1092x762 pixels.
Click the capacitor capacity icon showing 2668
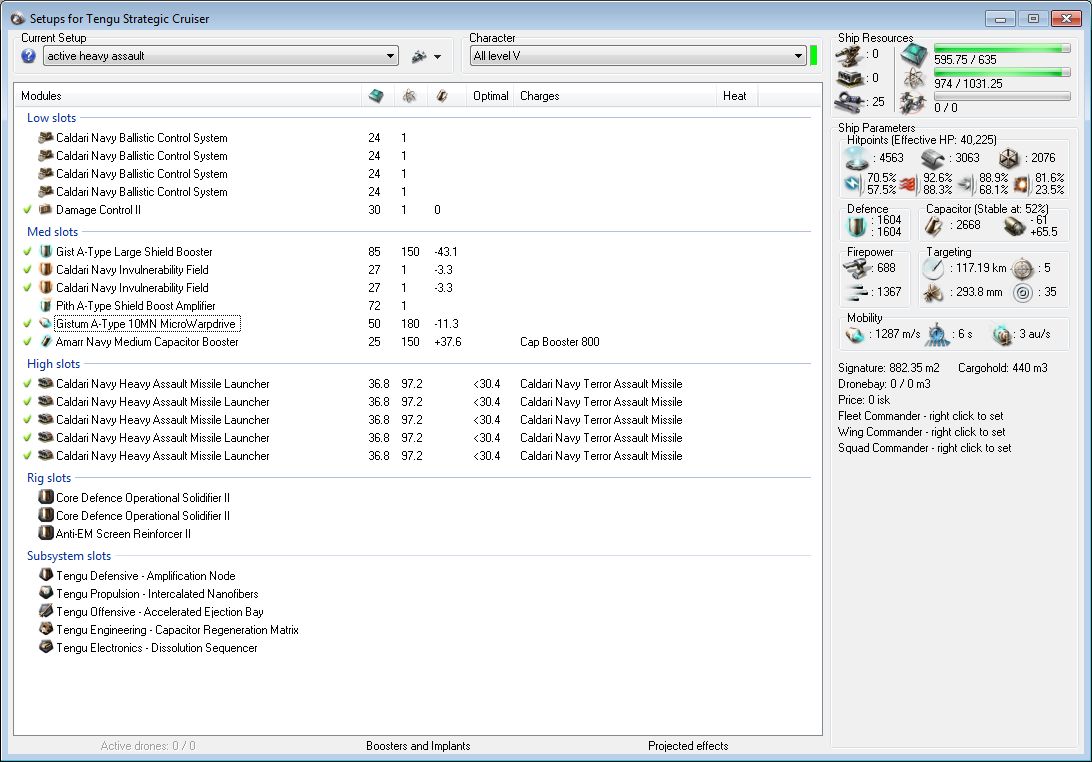click(x=933, y=226)
